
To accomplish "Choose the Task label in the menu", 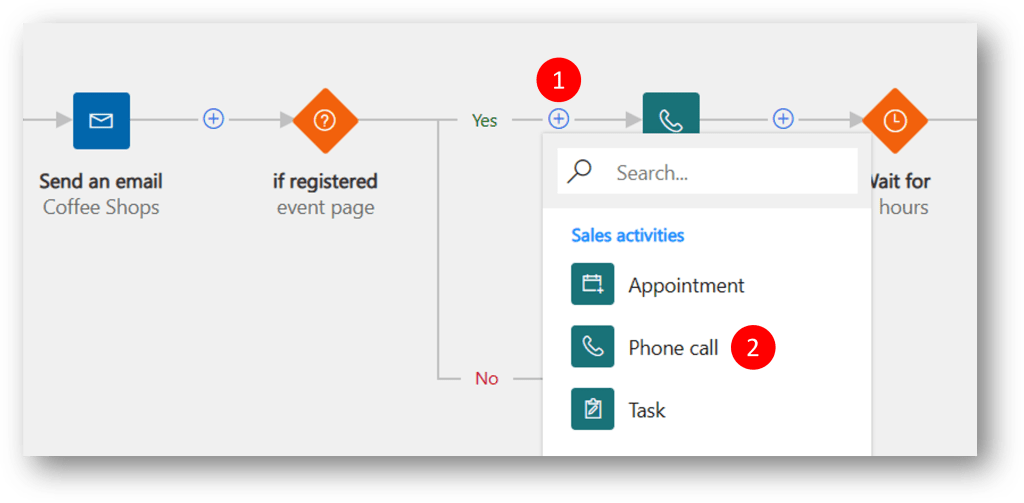I will pyautogui.click(x=647, y=410).
